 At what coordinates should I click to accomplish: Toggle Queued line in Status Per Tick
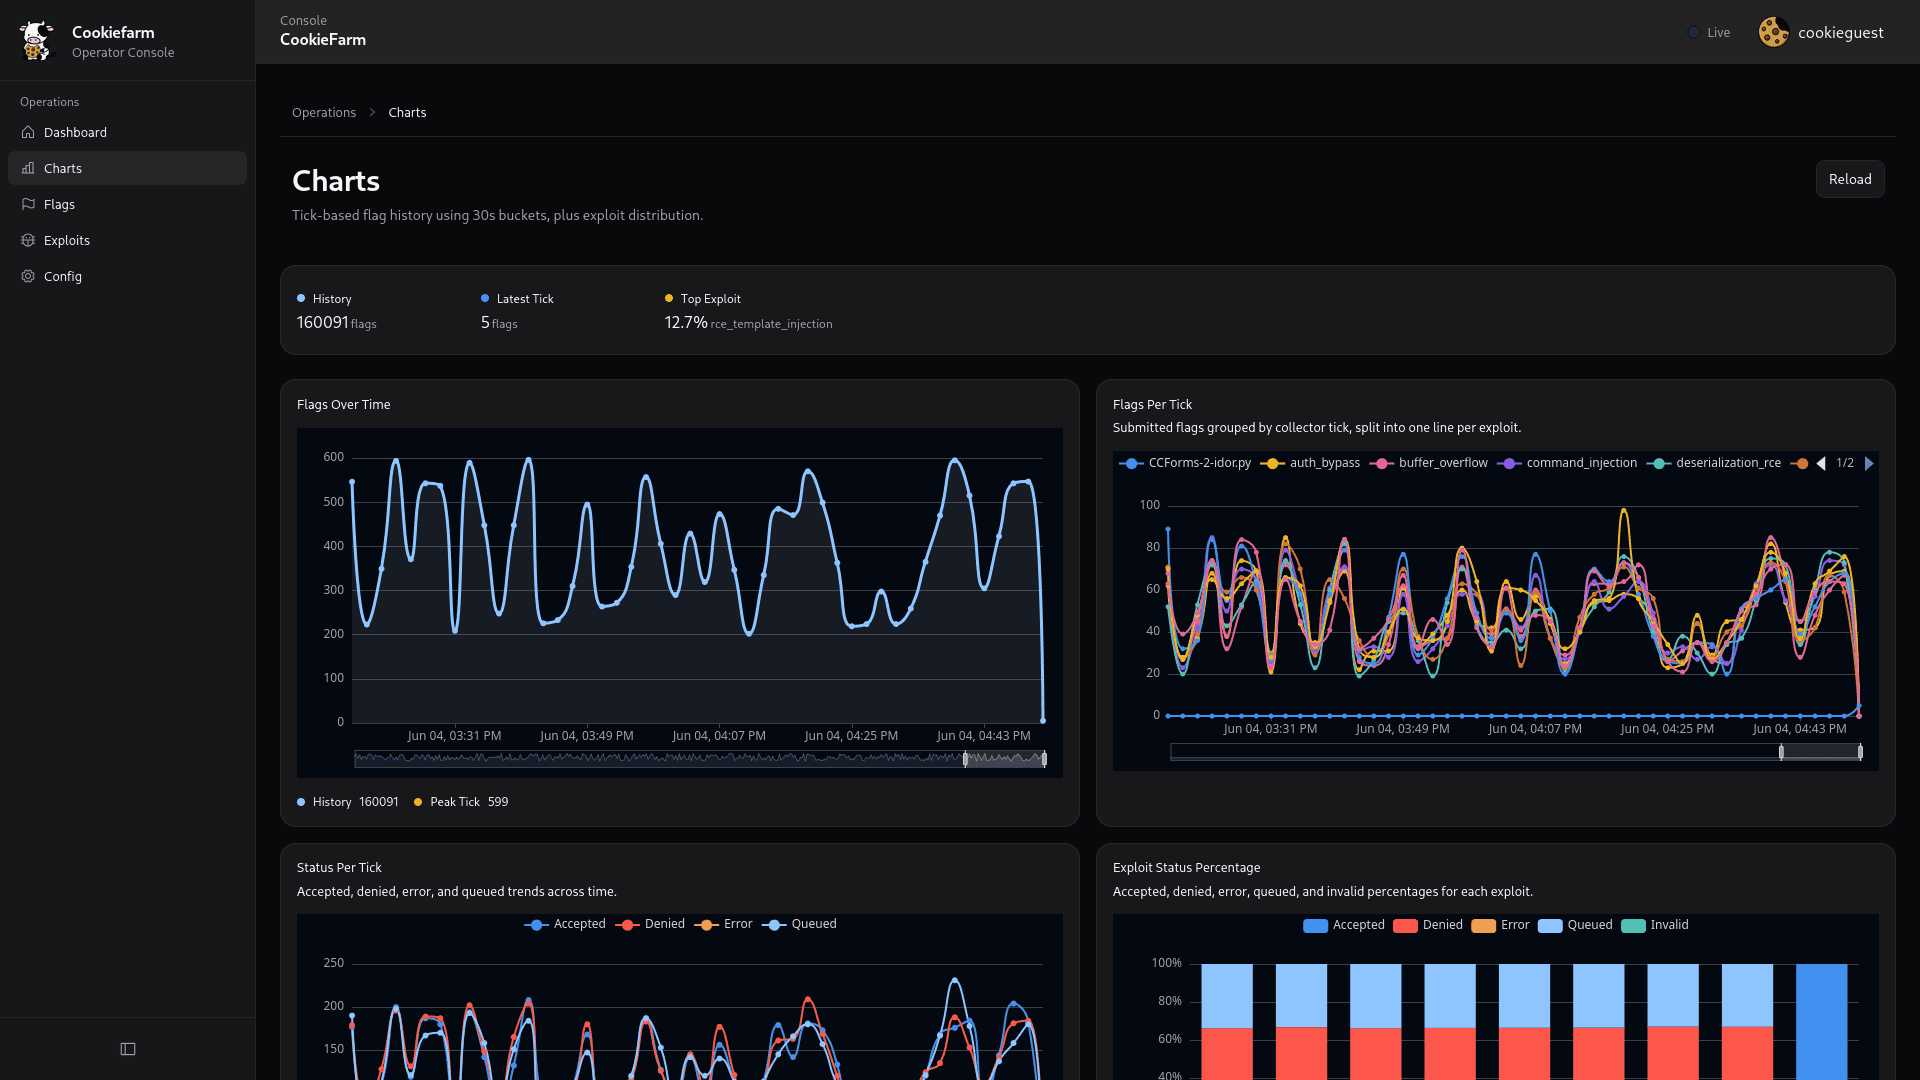[799, 924]
